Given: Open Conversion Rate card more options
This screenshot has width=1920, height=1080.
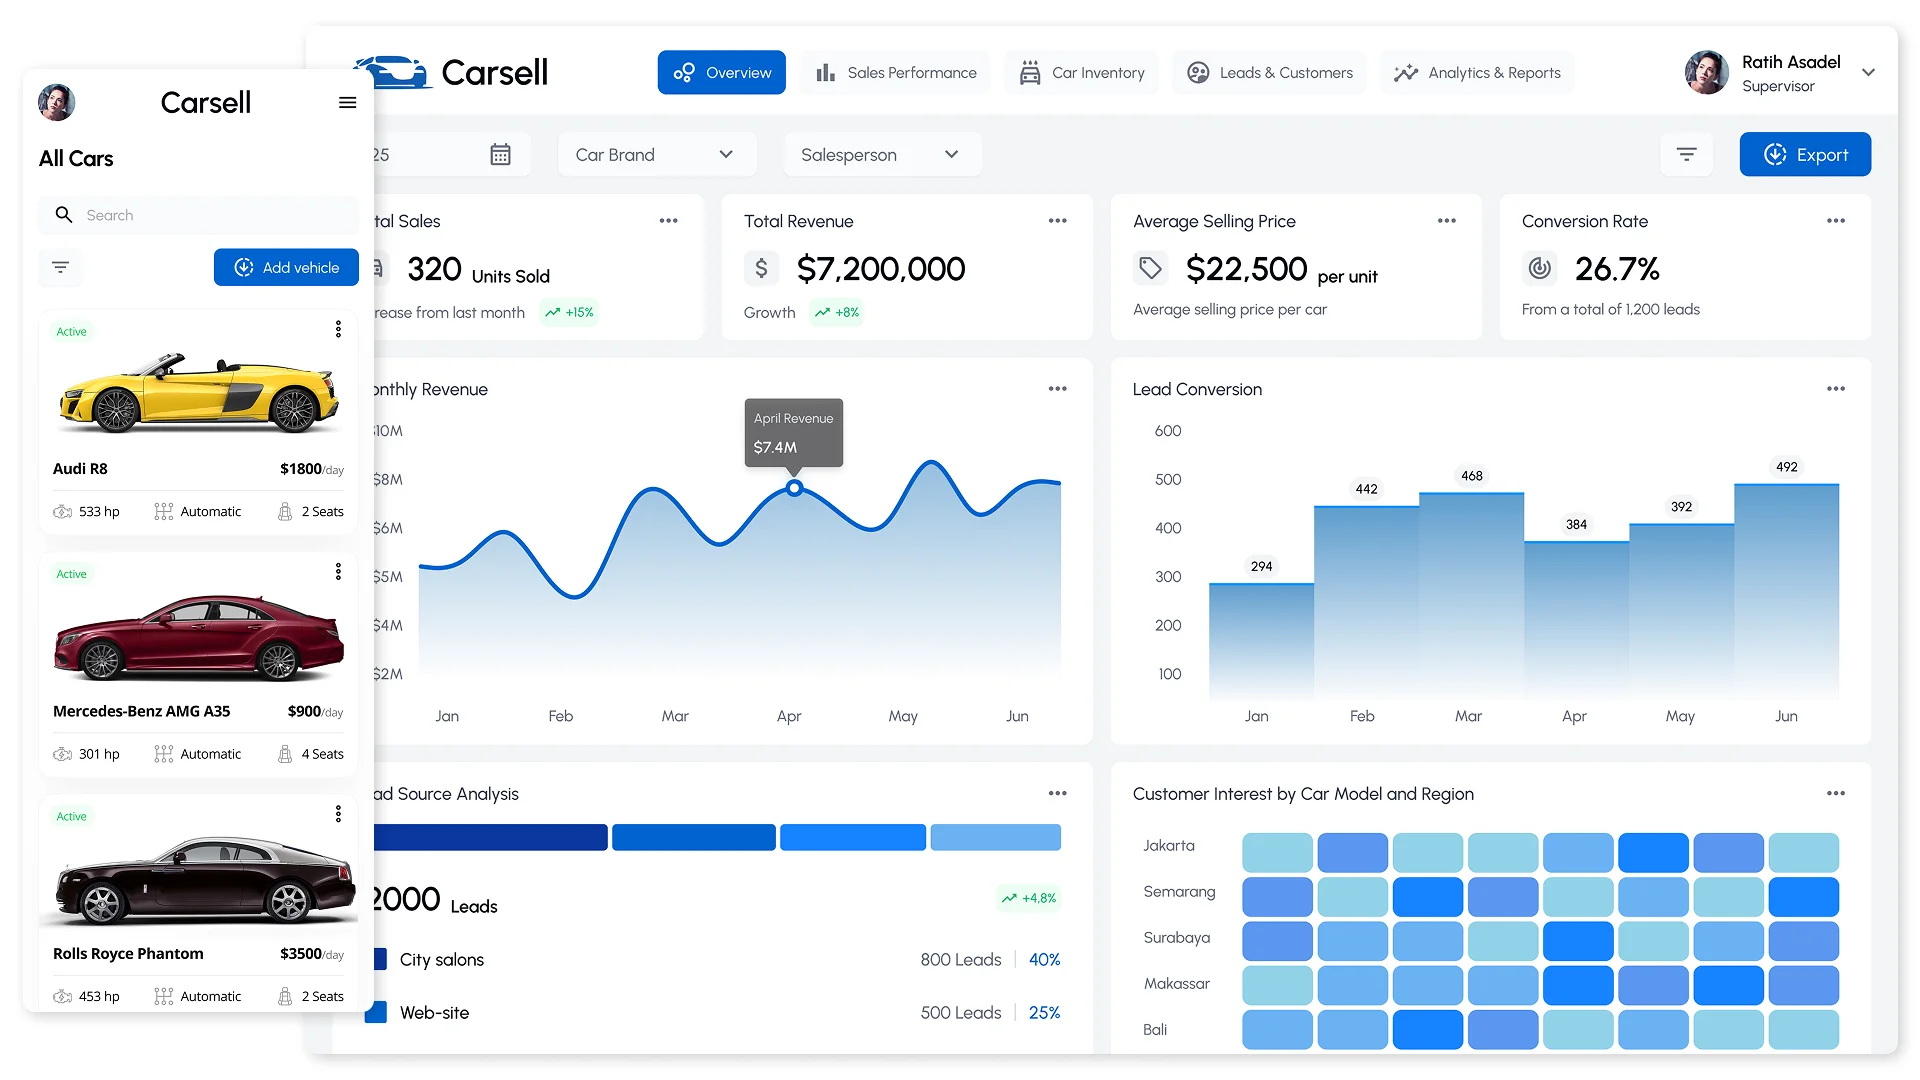Looking at the screenshot, I should click(x=1836, y=221).
